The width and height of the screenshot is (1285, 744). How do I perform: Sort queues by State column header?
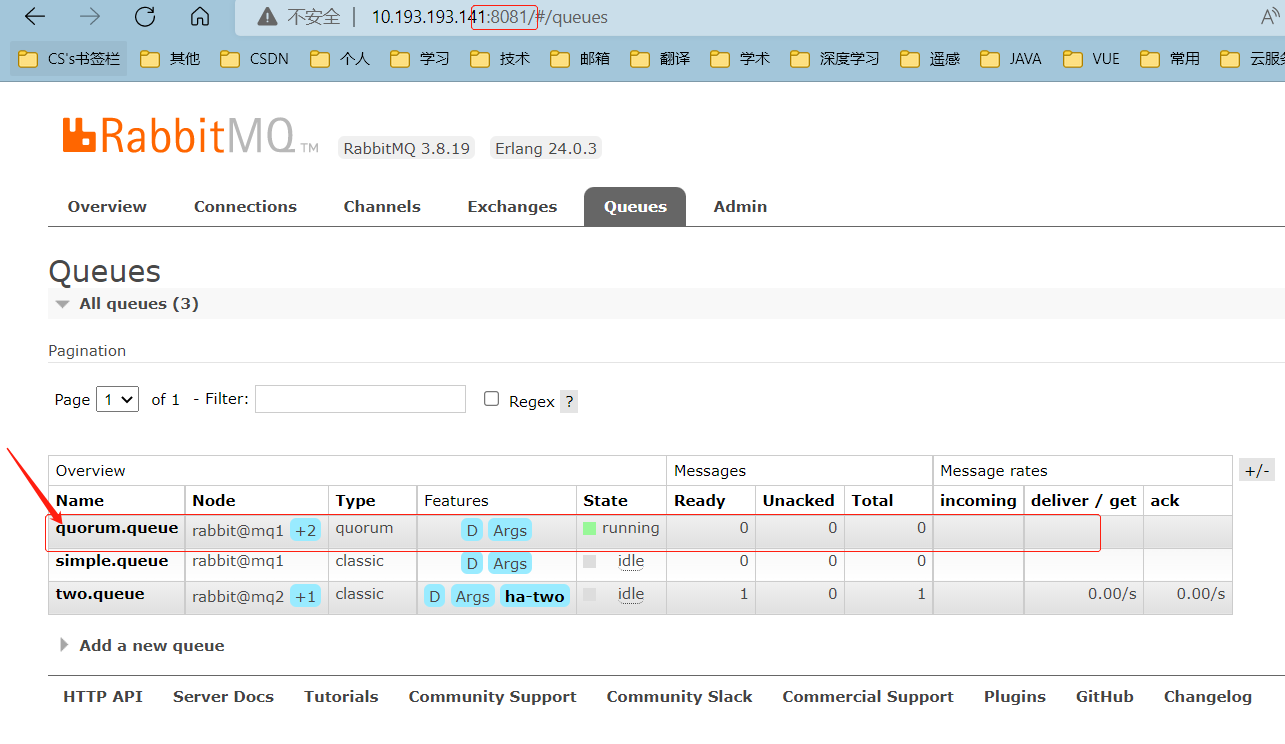point(606,500)
